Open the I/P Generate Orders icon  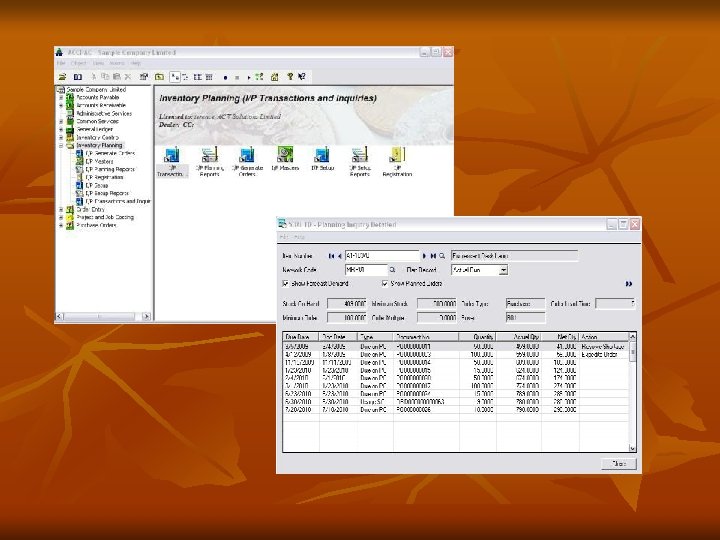click(x=247, y=155)
